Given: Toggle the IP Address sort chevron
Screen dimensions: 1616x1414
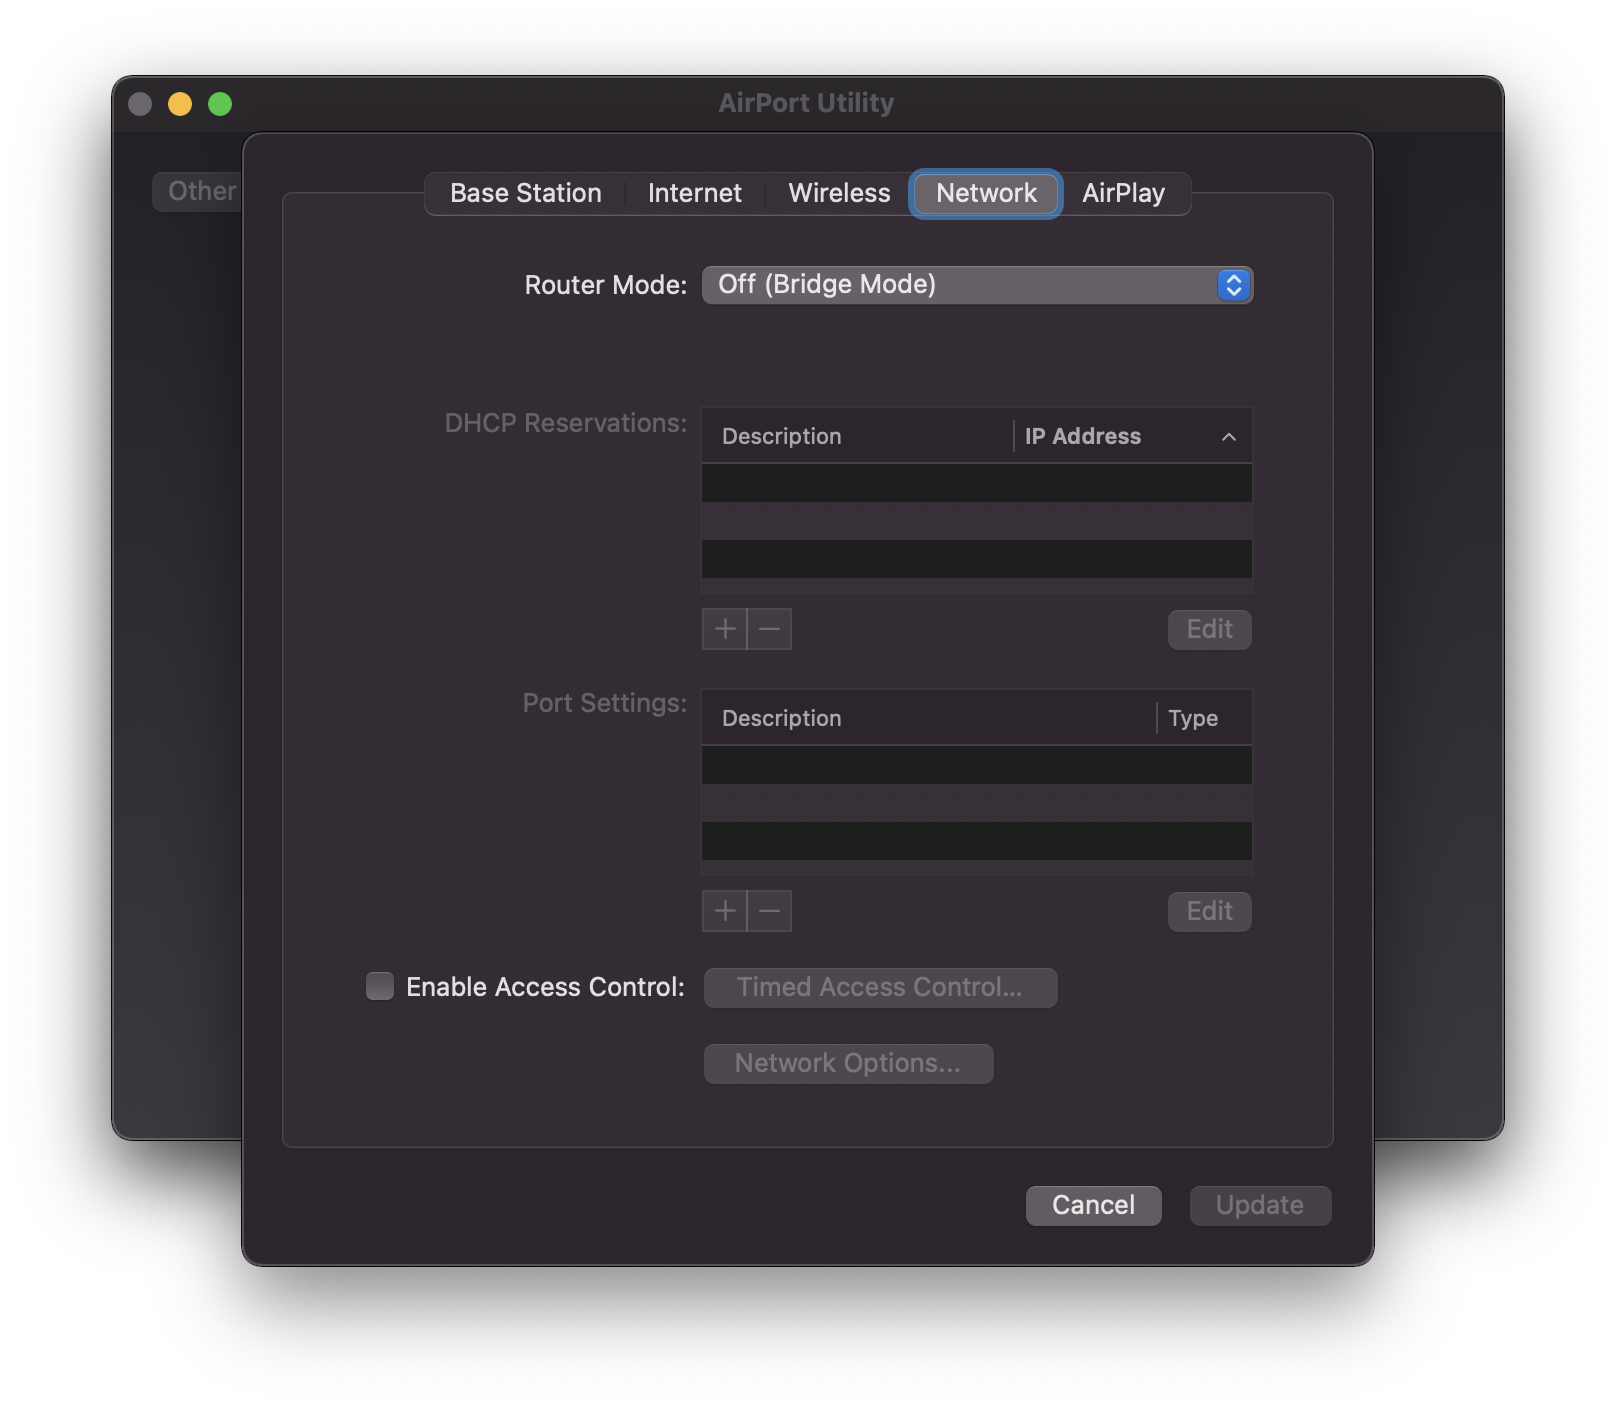Looking at the screenshot, I should [x=1229, y=437].
